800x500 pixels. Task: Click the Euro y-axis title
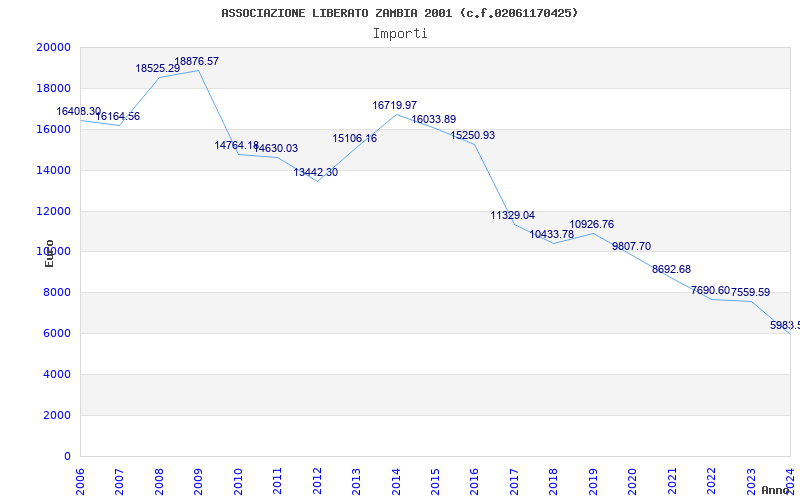click(x=49, y=253)
